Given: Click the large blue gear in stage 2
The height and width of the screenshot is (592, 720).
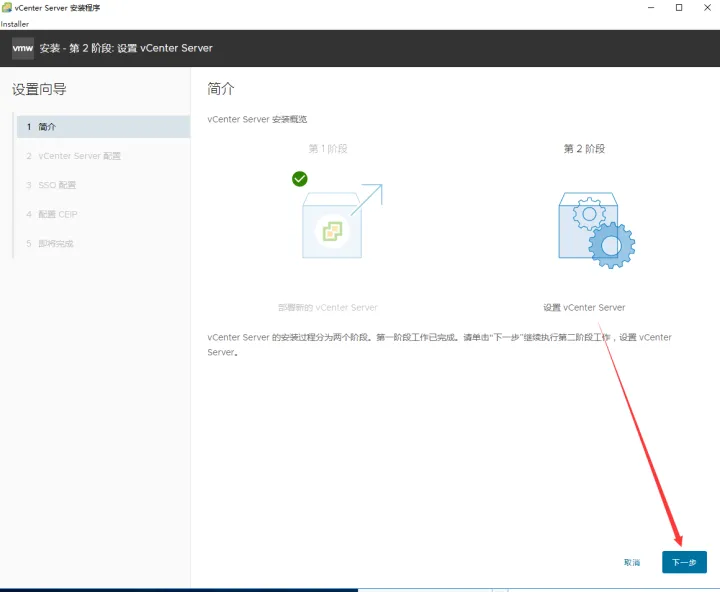Looking at the screenshot, I should pos(612,245).
